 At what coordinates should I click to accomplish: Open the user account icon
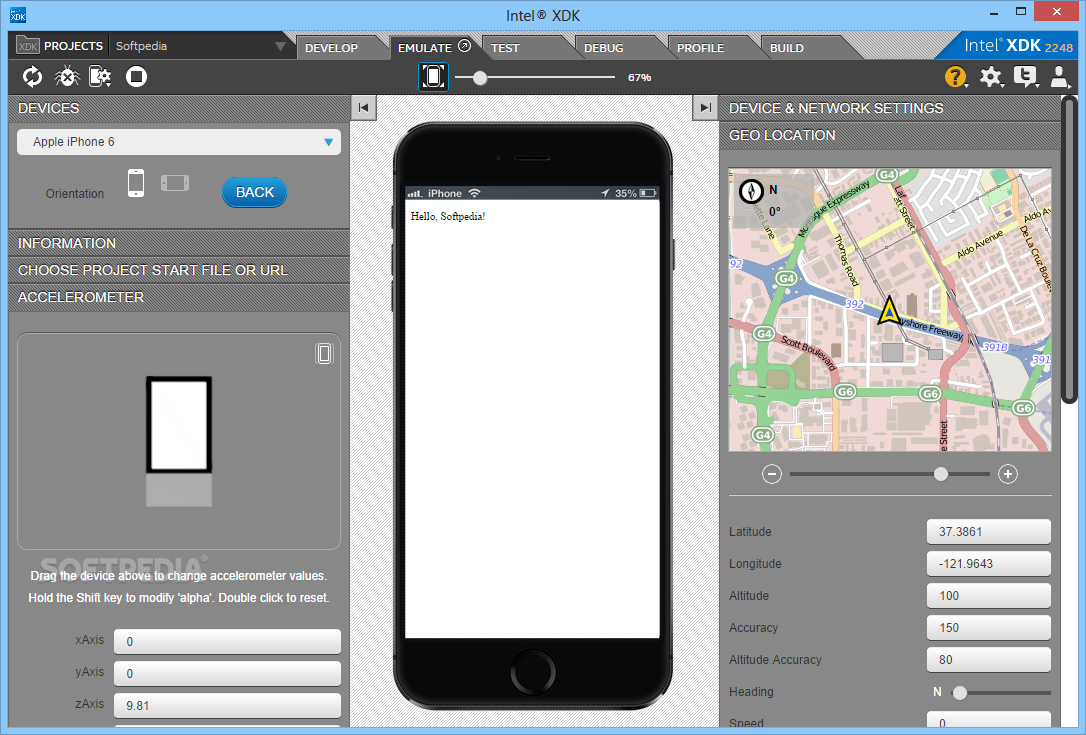pos(1059,76)
